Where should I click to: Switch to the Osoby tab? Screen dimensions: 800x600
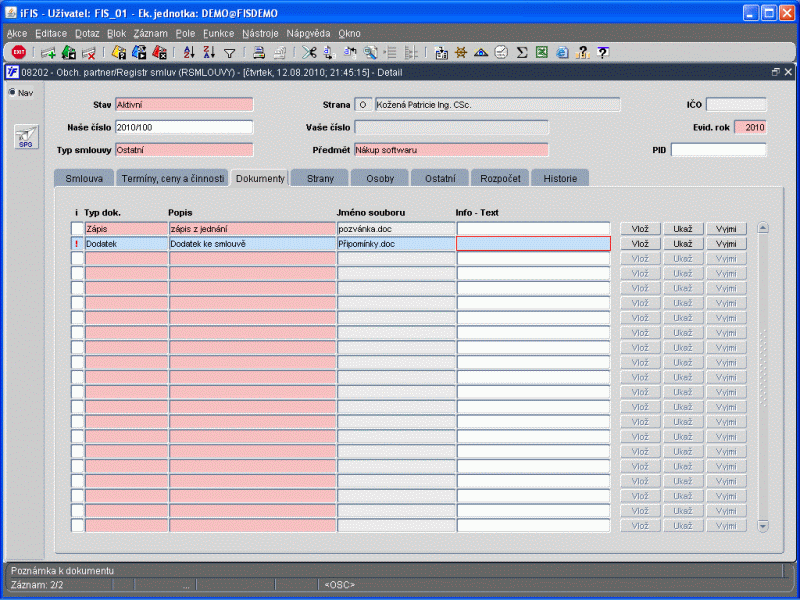coord(380,179)
